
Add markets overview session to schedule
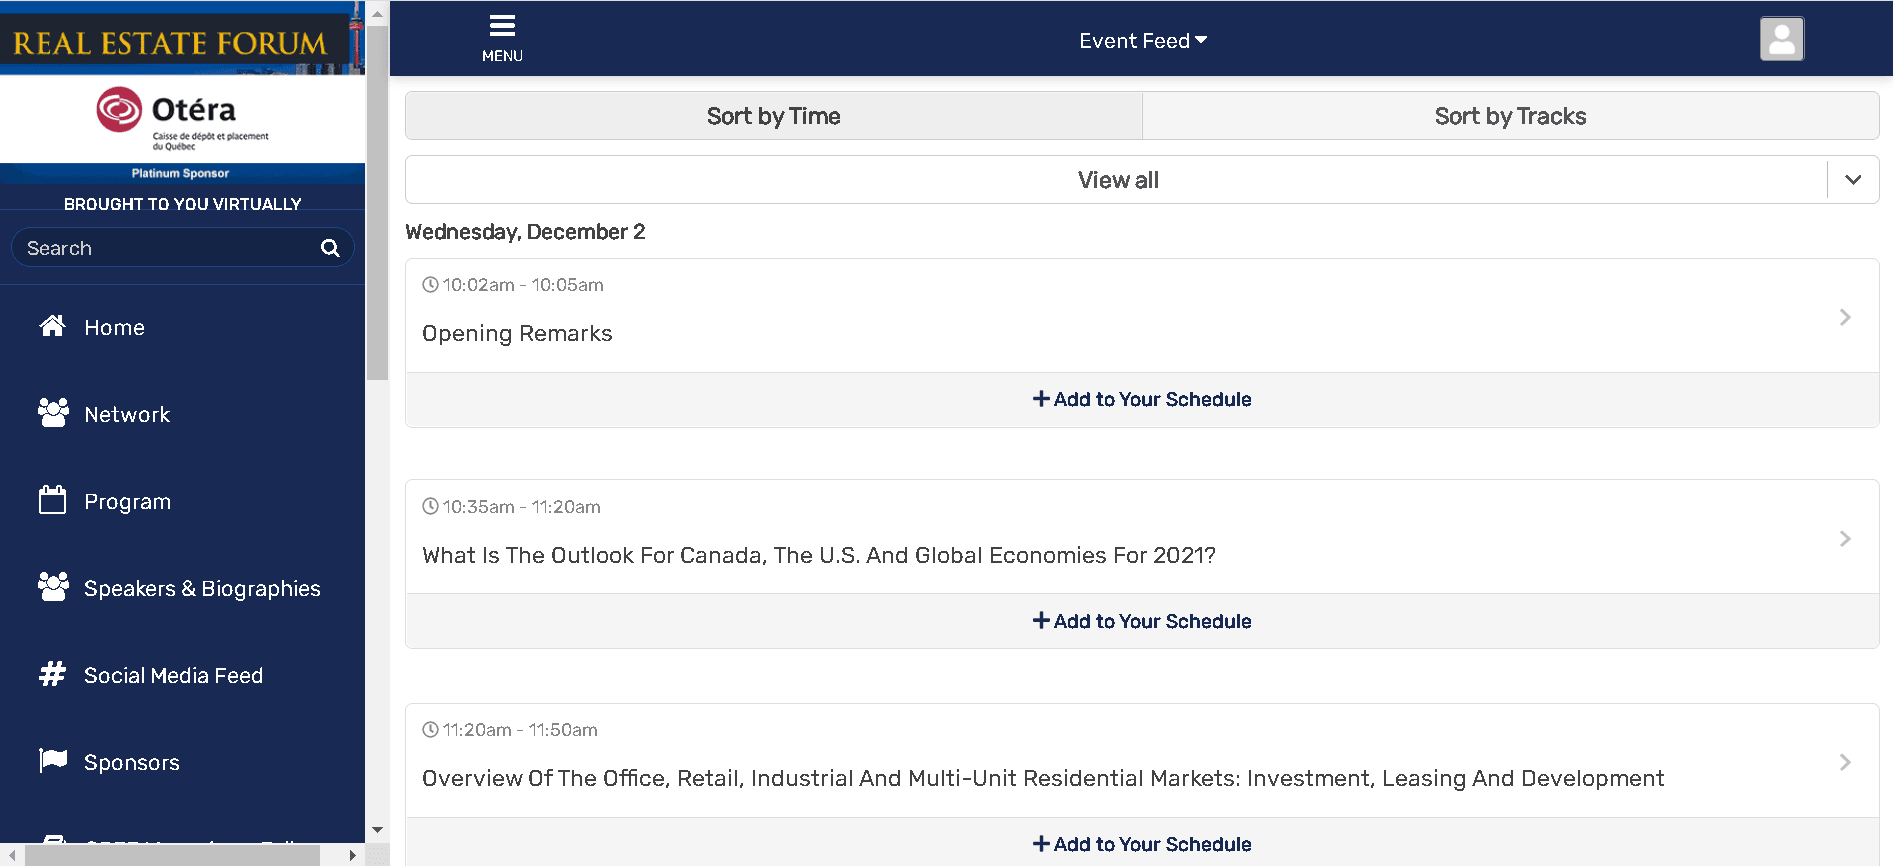[1142, 844]
